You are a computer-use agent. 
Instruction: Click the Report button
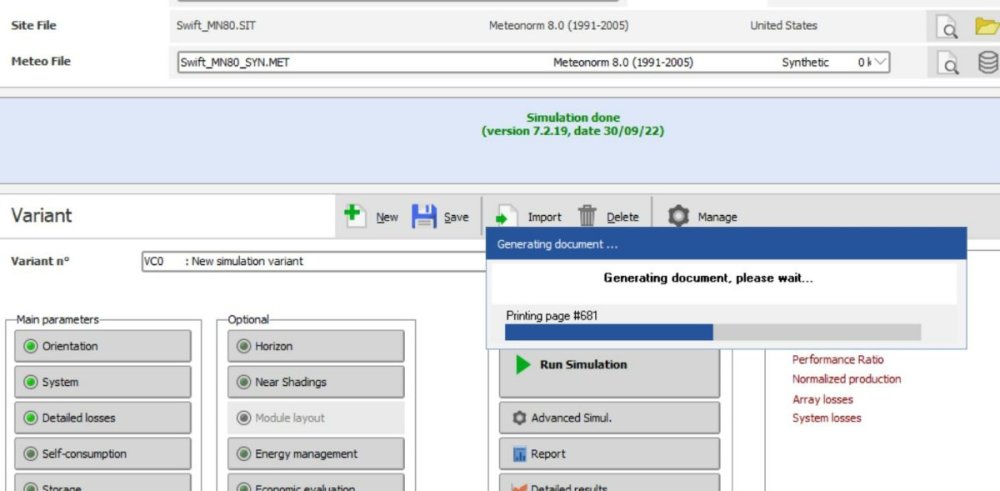[609, 454]
